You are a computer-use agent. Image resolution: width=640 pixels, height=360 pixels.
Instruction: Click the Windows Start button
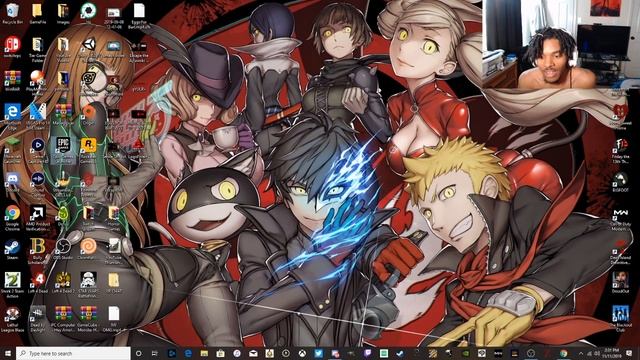[x=8, y=353]
